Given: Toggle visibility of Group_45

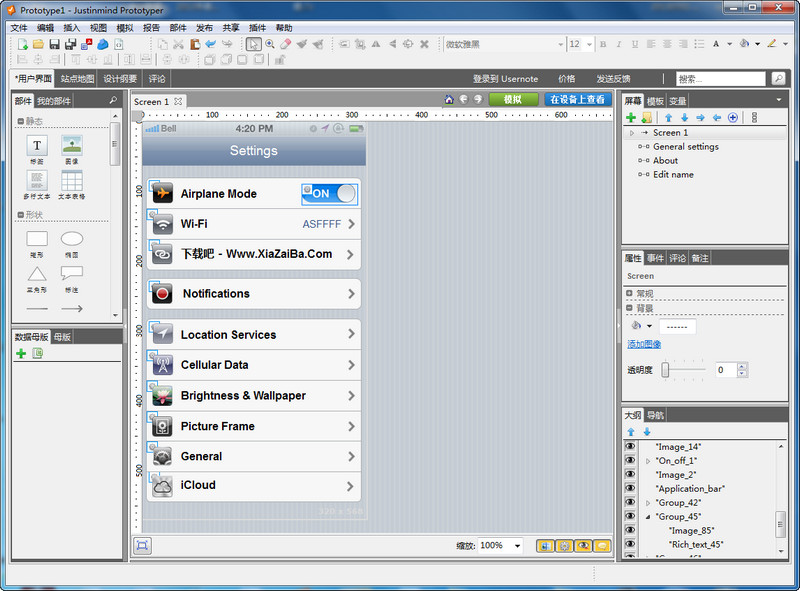Looking at the screenshot, I should [630, 516].
